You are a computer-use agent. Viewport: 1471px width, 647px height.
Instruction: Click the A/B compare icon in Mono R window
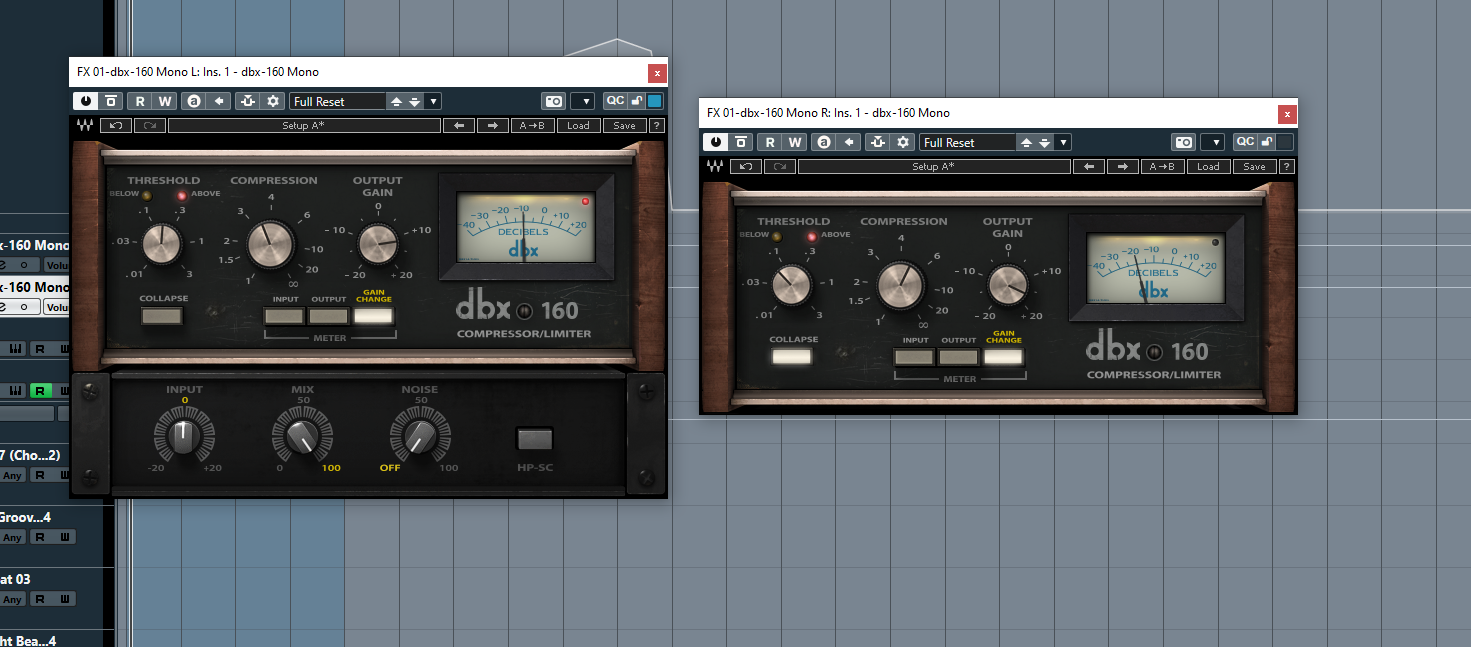[x=823, y=142]
